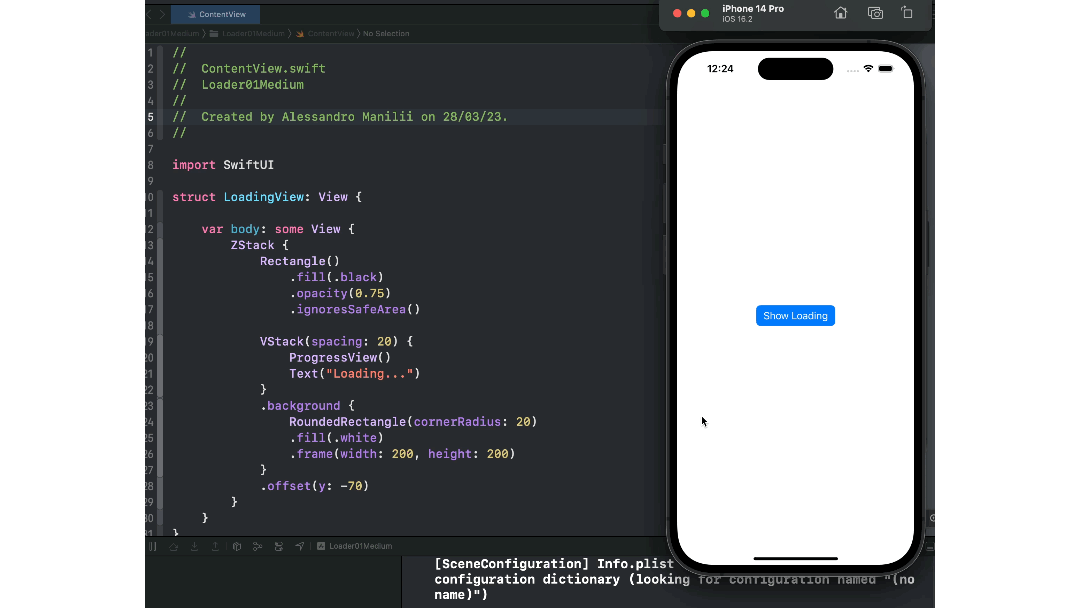Take a simulator screenshot with the camera icon
Screen dimensions: 1080x608
875,13
